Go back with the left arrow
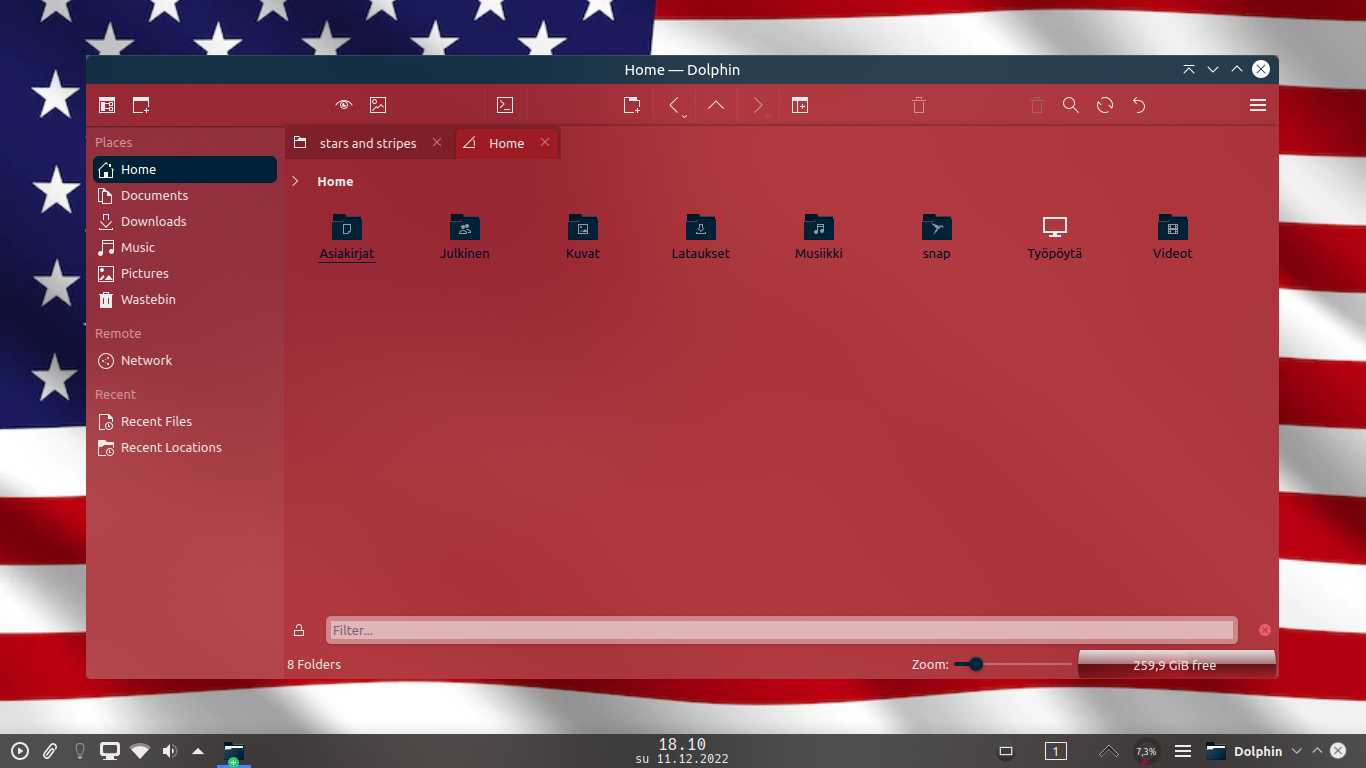The width and height of the screenshot is (1366, 768). (x=674, y=105)
